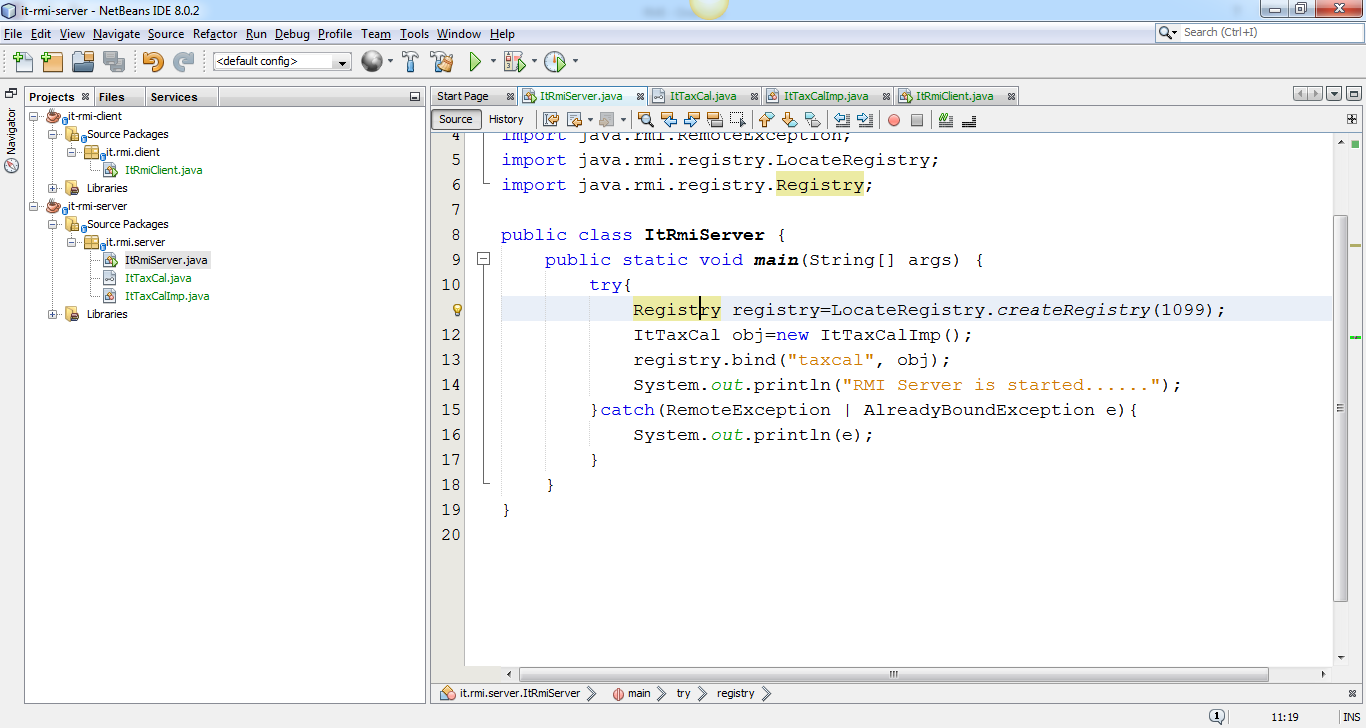Screen dimensions: 1366x728
Task: Click the Clean and Build broom icon
Action: [x=442, y=62]
